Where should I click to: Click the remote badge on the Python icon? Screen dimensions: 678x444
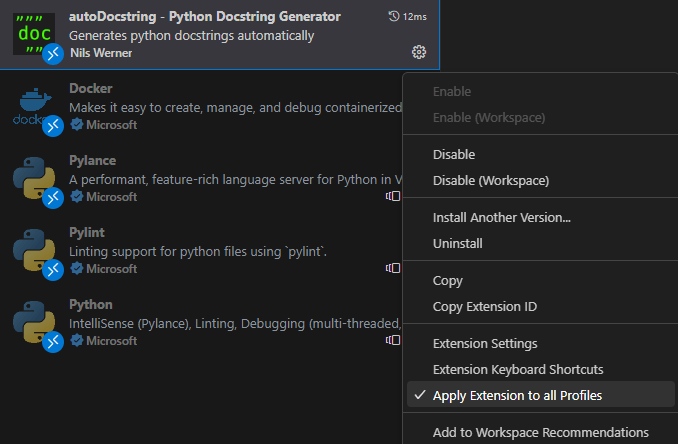[x=53, y=342]
